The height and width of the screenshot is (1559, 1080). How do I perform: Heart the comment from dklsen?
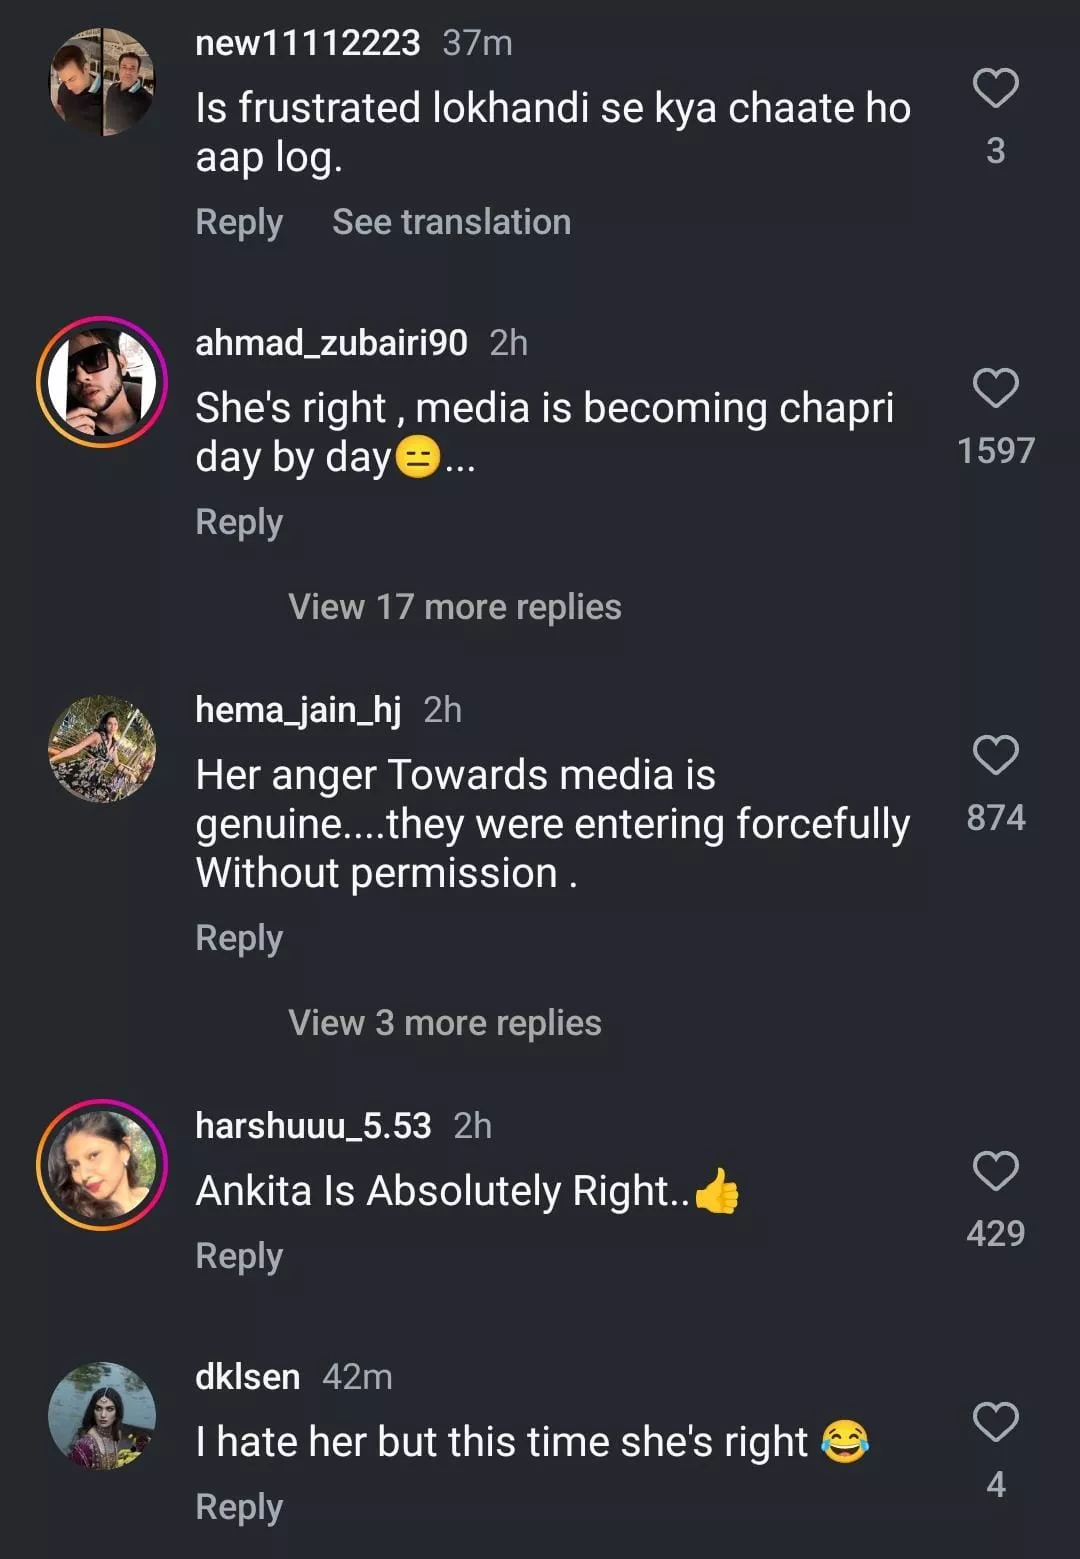[x=995, y=1422]
